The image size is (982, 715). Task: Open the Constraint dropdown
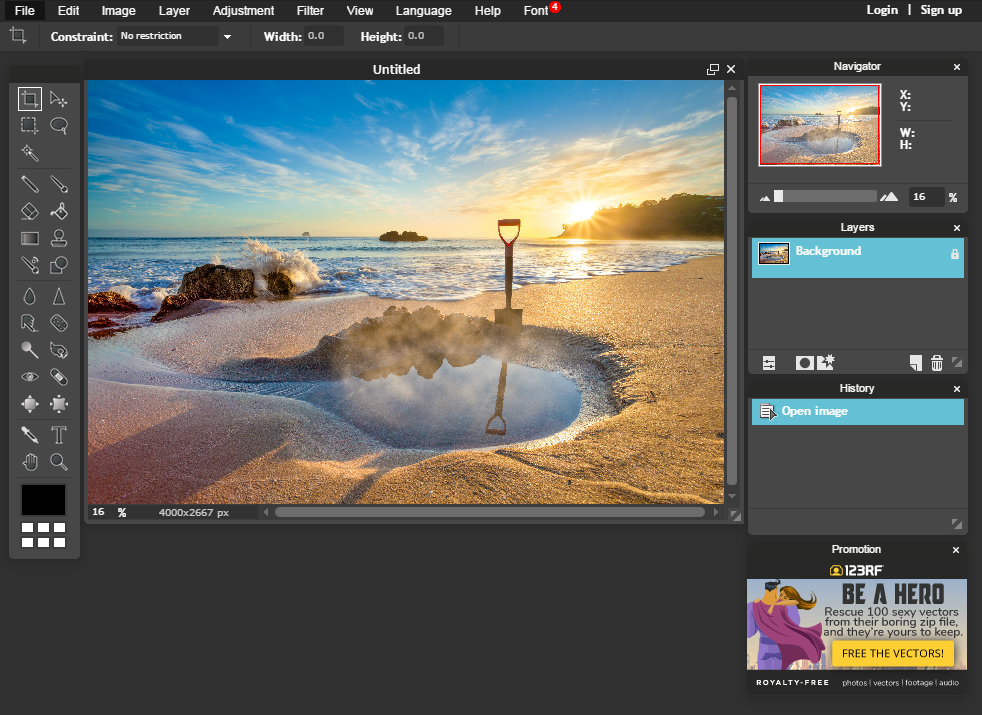click(x=227, y=37)
